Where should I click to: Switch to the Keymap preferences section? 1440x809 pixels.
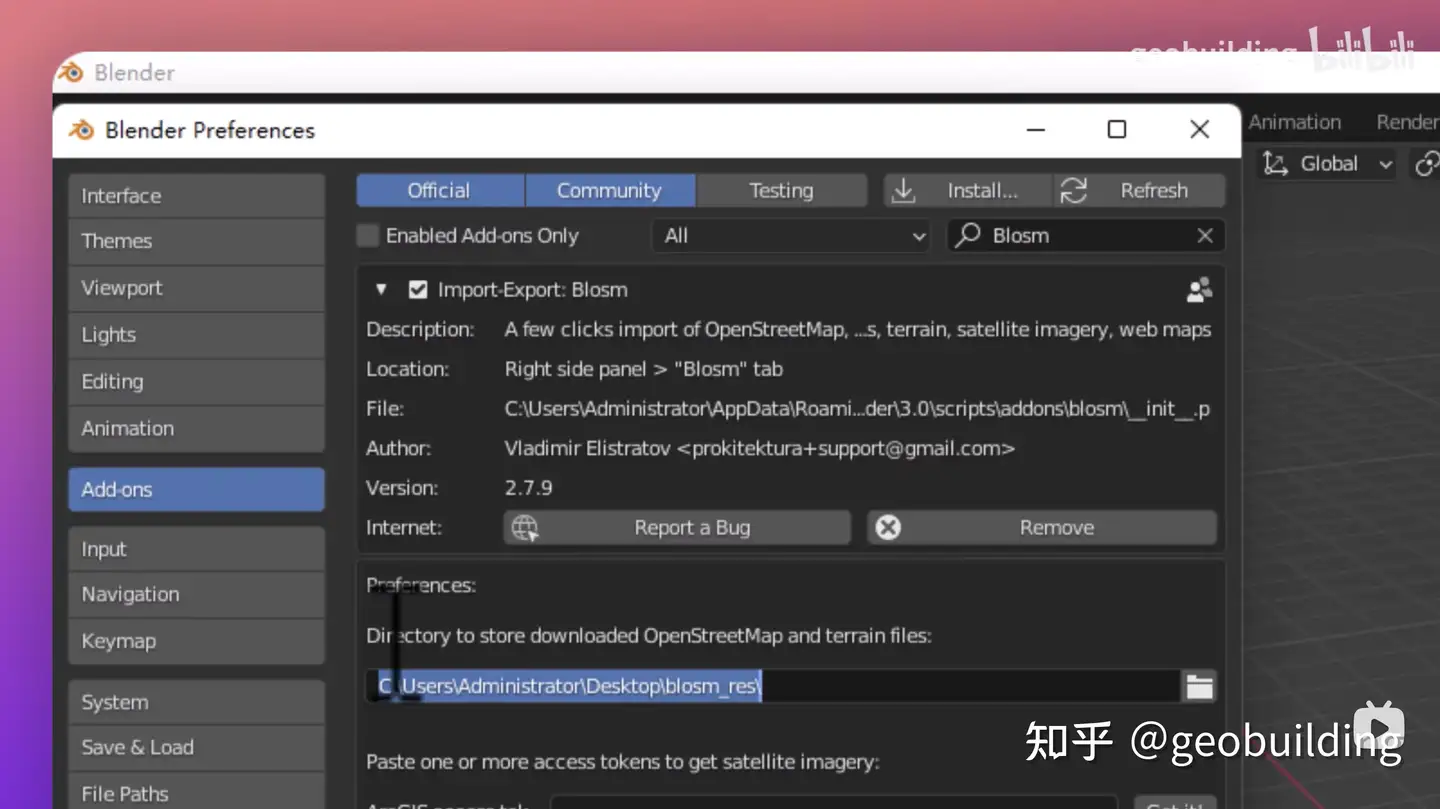(x=196, y=641)
